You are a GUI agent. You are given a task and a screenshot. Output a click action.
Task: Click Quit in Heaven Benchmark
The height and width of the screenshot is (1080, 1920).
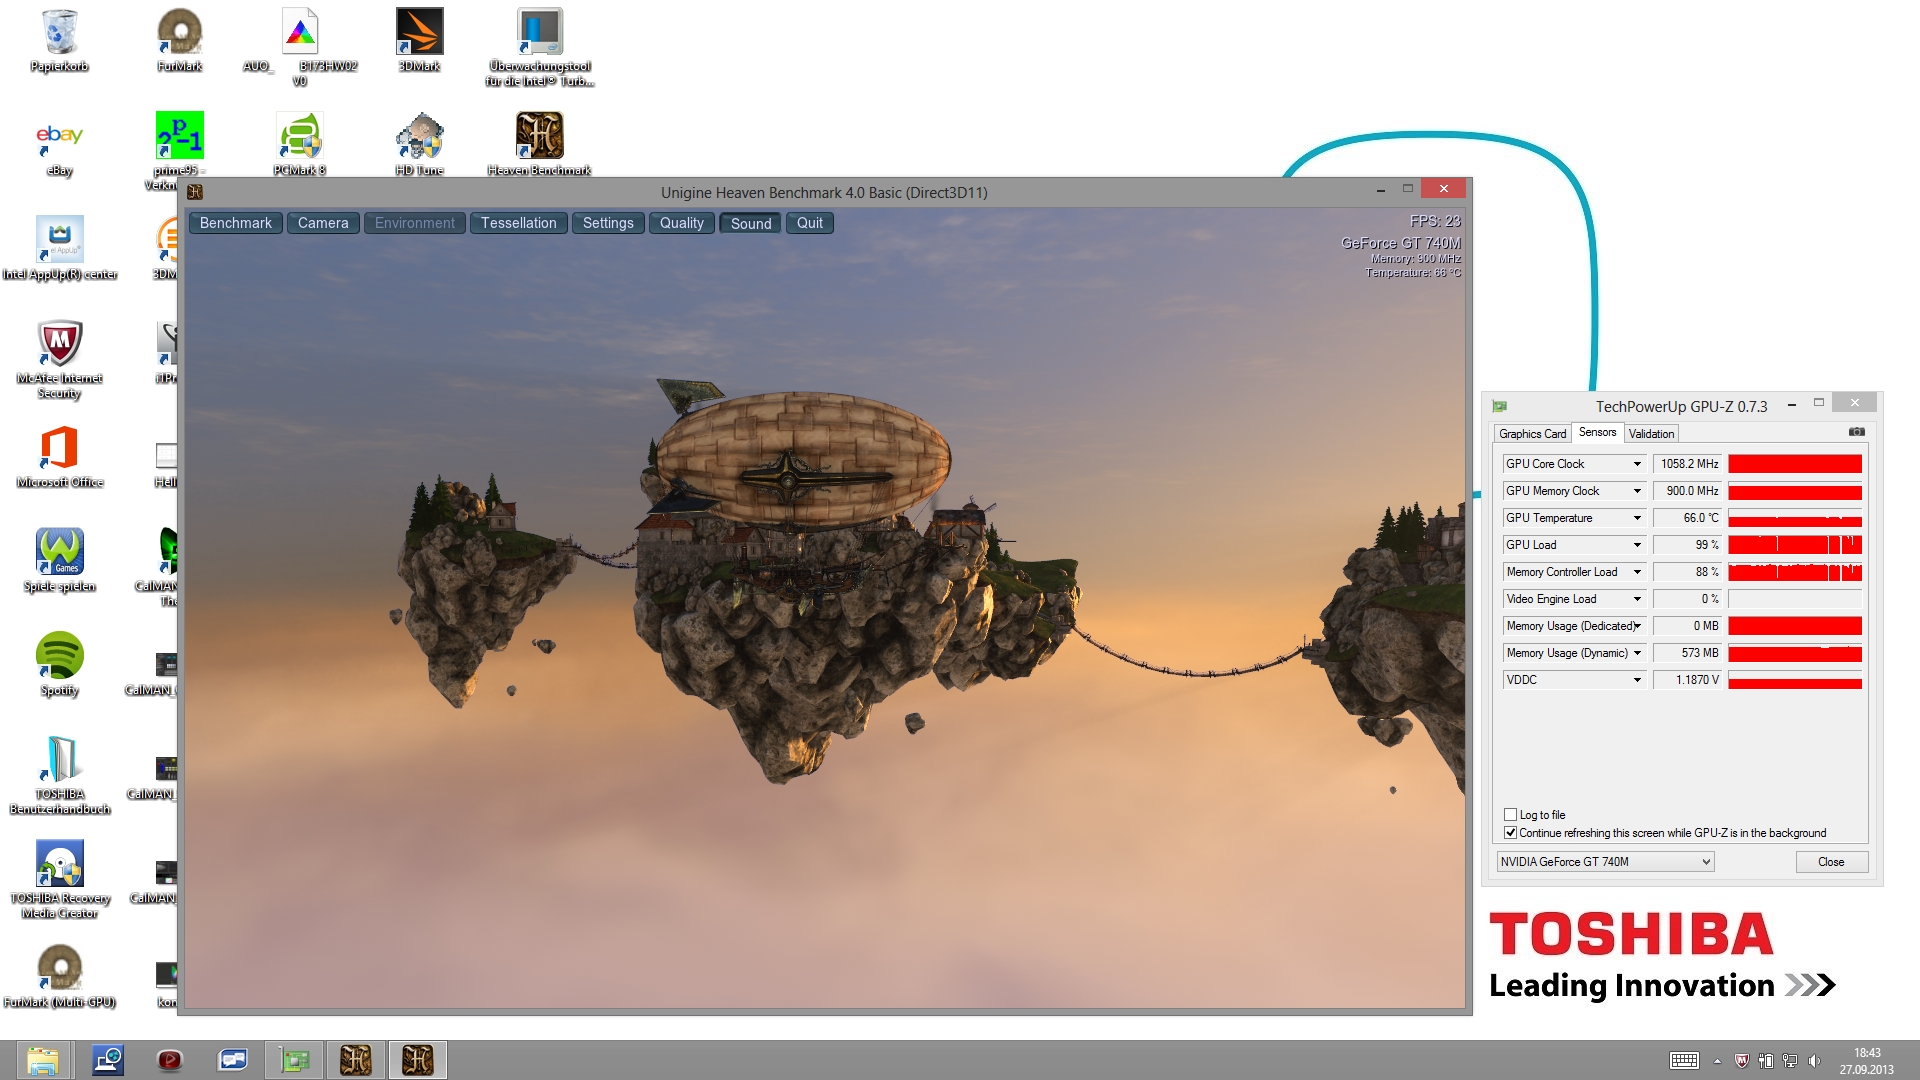810,223
